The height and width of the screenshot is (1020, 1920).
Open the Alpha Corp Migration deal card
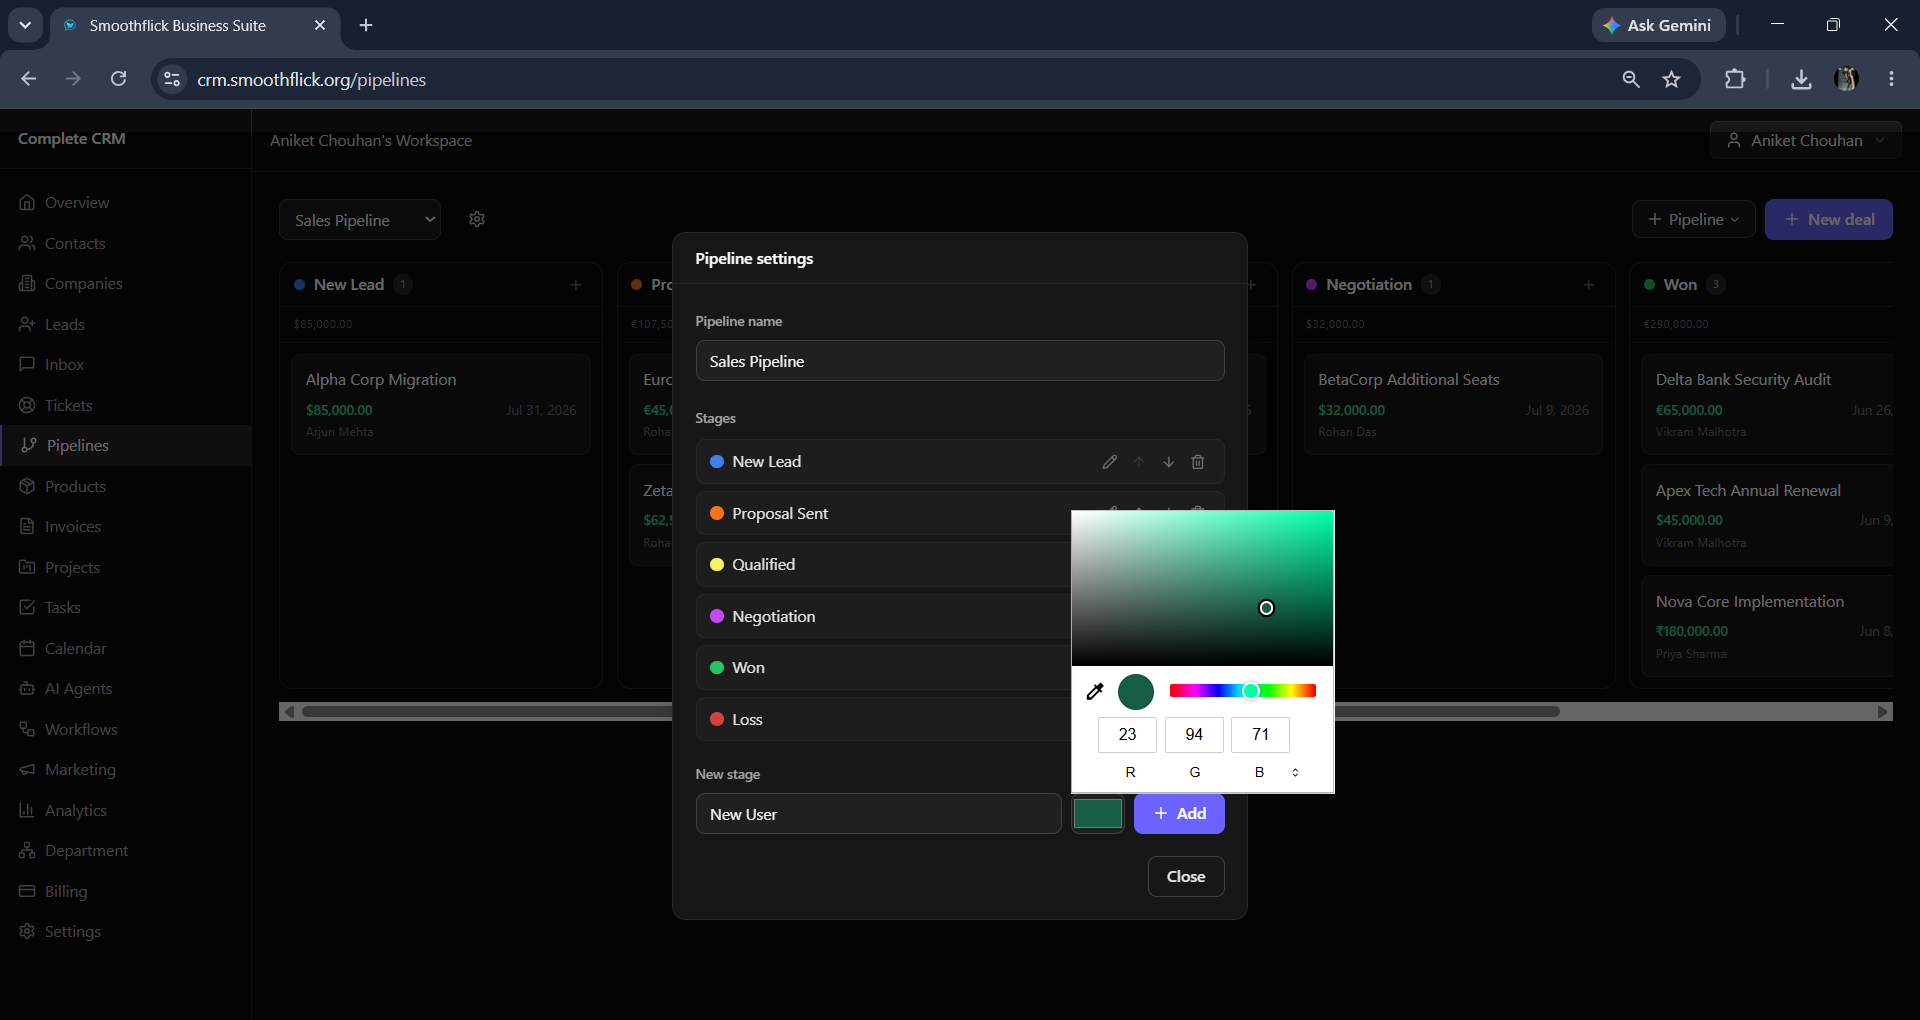(441, 404)
